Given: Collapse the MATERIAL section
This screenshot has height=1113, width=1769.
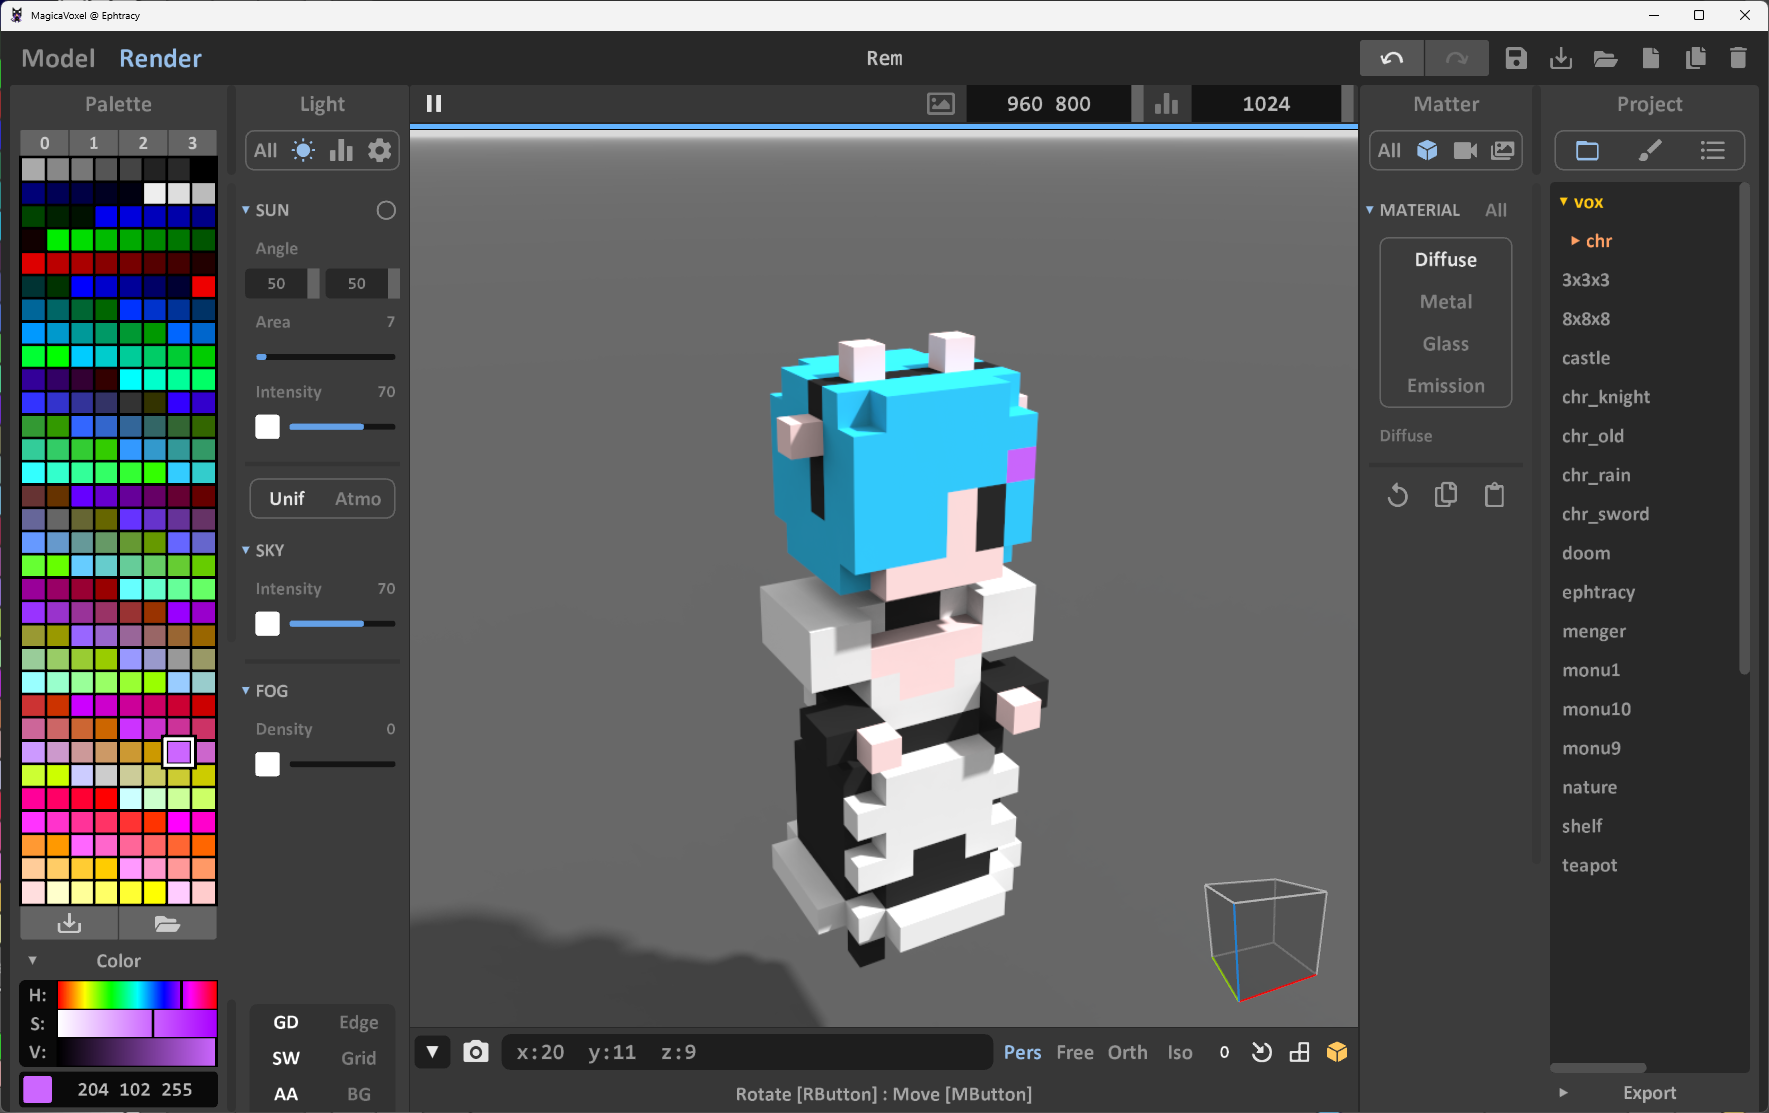Looking at the screenshot, I should 1370,210.
